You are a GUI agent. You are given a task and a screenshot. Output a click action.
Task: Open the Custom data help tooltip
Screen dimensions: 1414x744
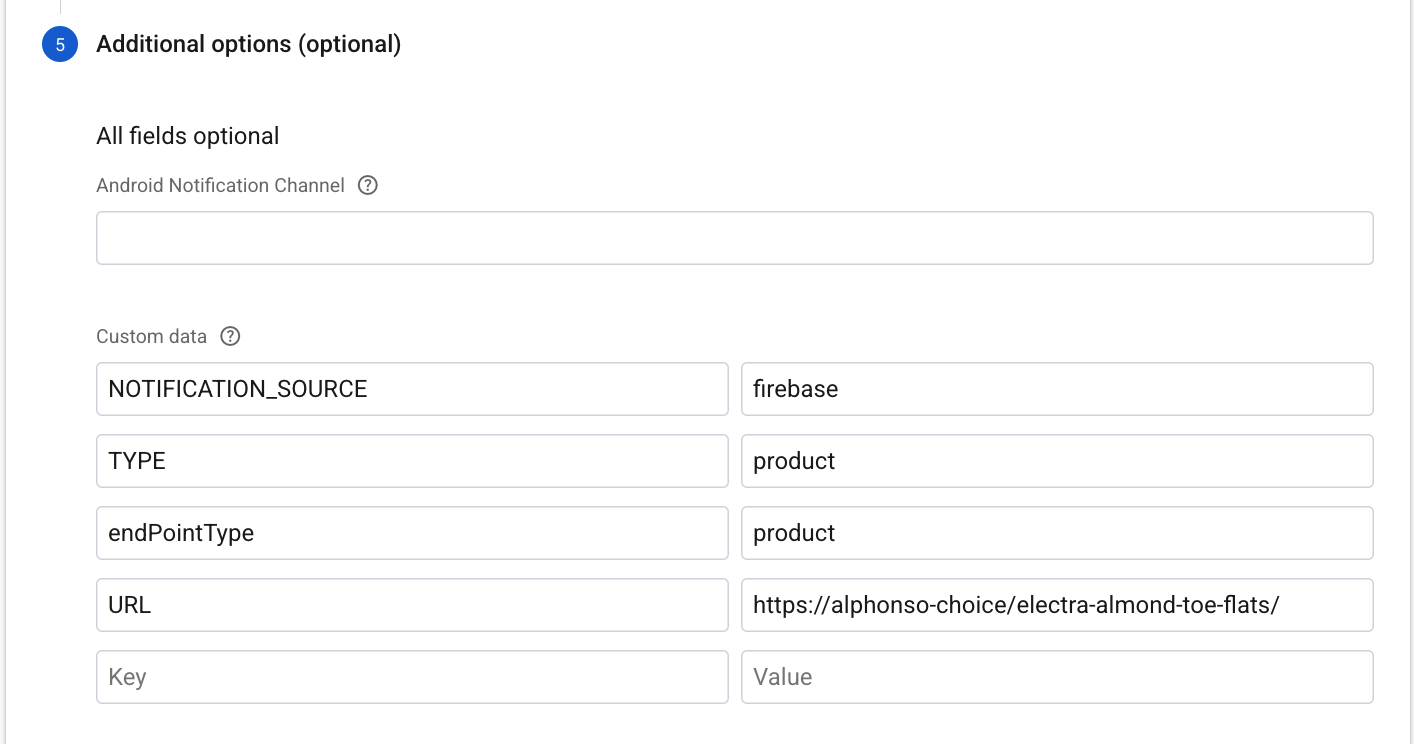230,336
